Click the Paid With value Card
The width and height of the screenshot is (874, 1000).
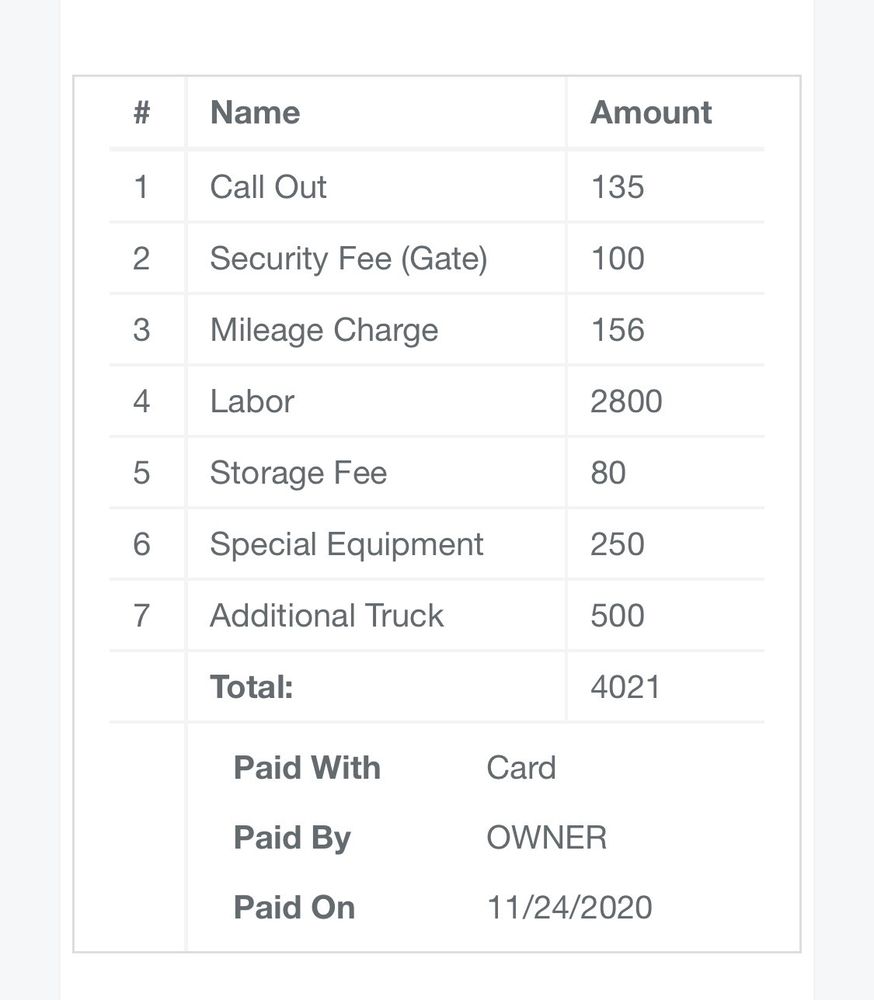coord(521,768)
